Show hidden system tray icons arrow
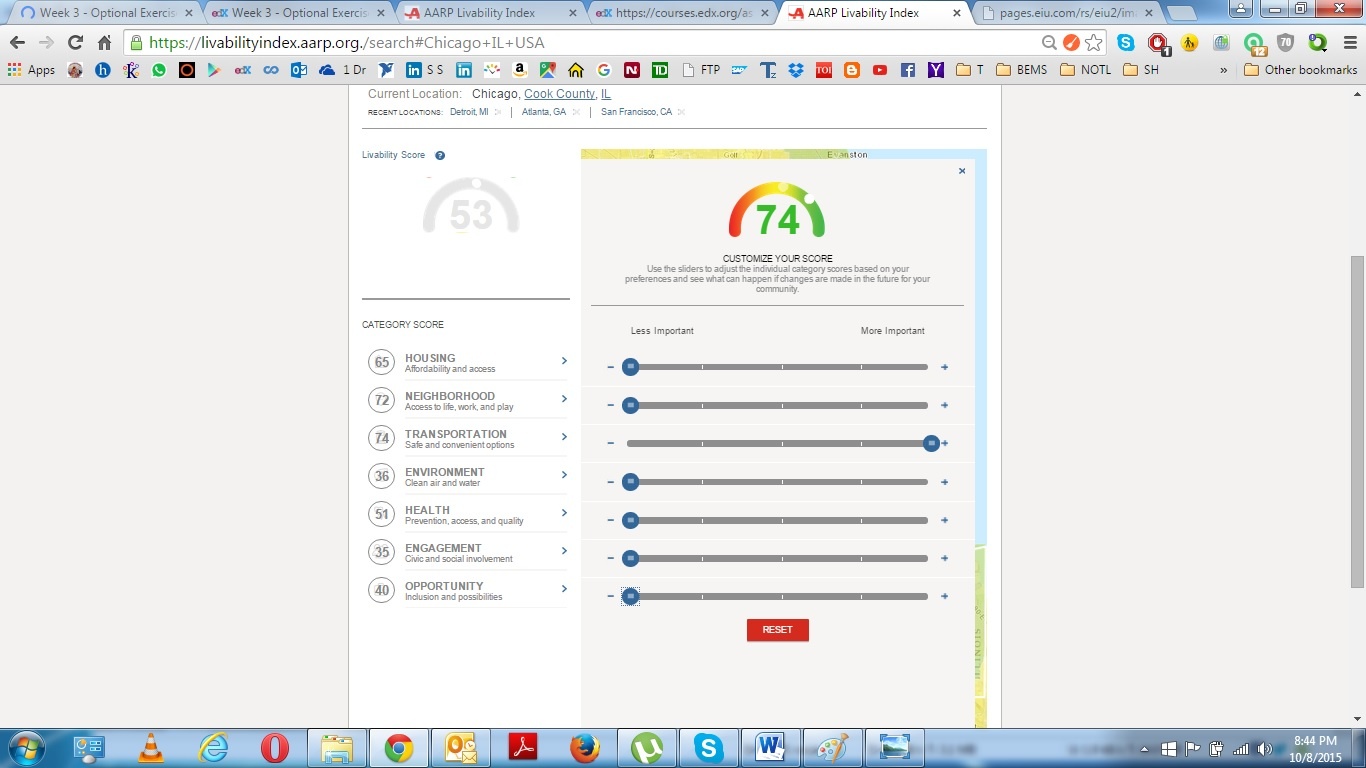Screen dimensions: 1366x768 click(x=1144, y=749)
